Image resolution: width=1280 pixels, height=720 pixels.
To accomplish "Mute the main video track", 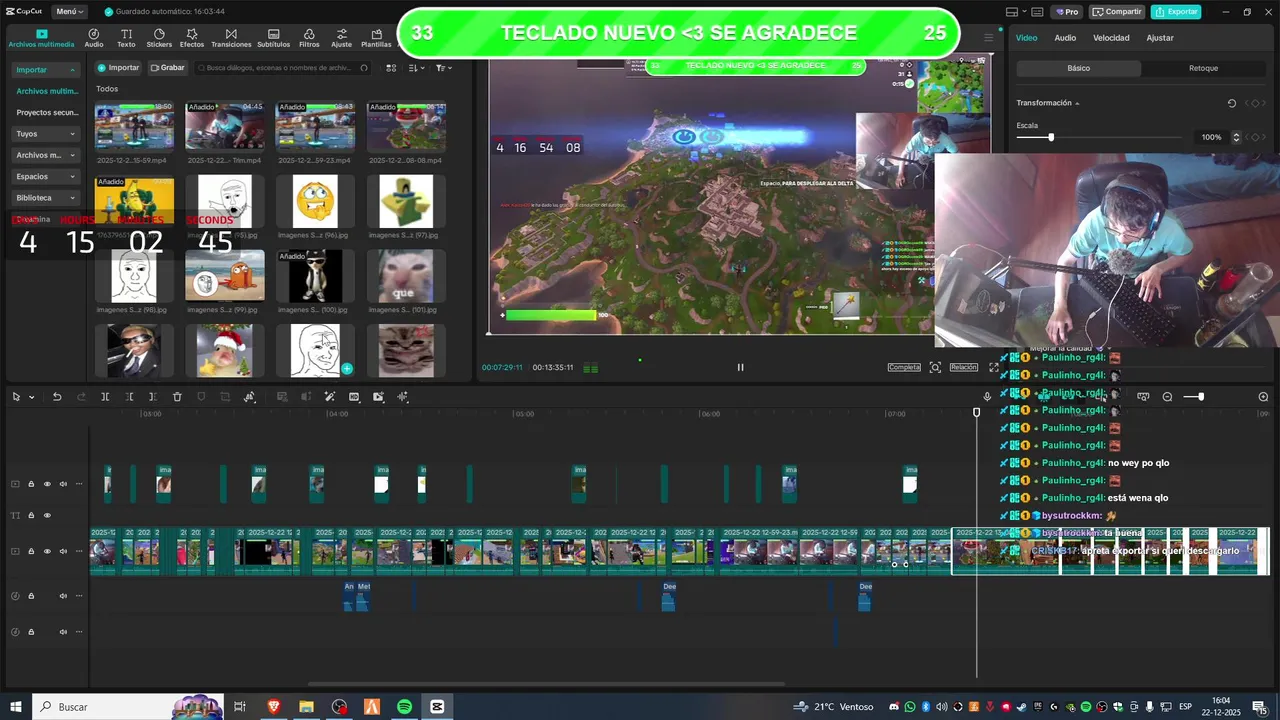I will tap(63, 552).
